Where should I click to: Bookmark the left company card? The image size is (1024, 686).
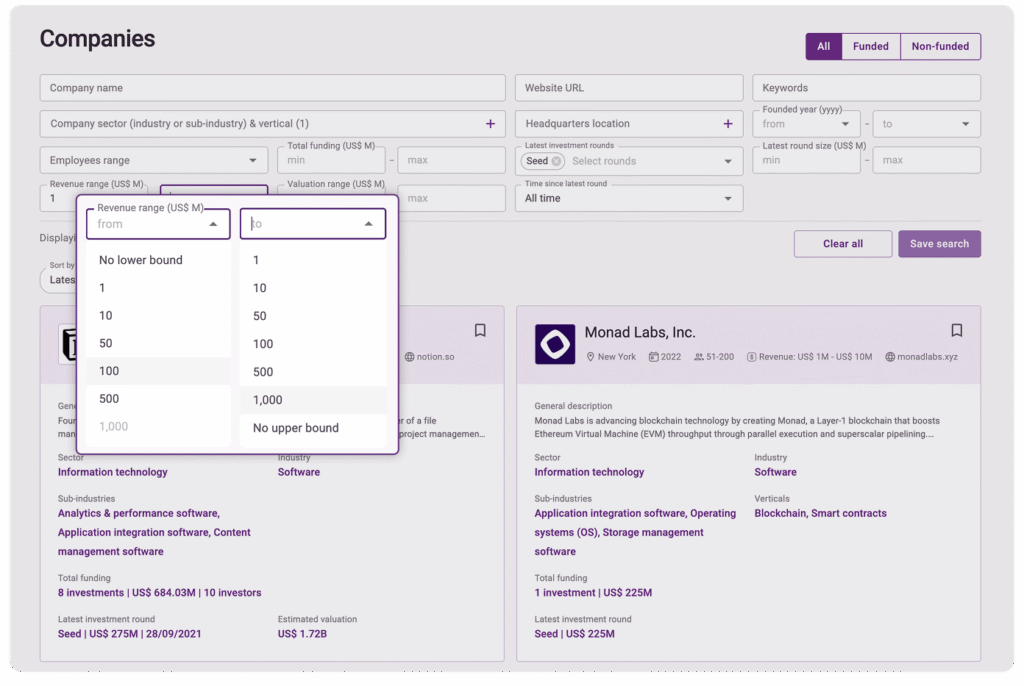(480, 330)
